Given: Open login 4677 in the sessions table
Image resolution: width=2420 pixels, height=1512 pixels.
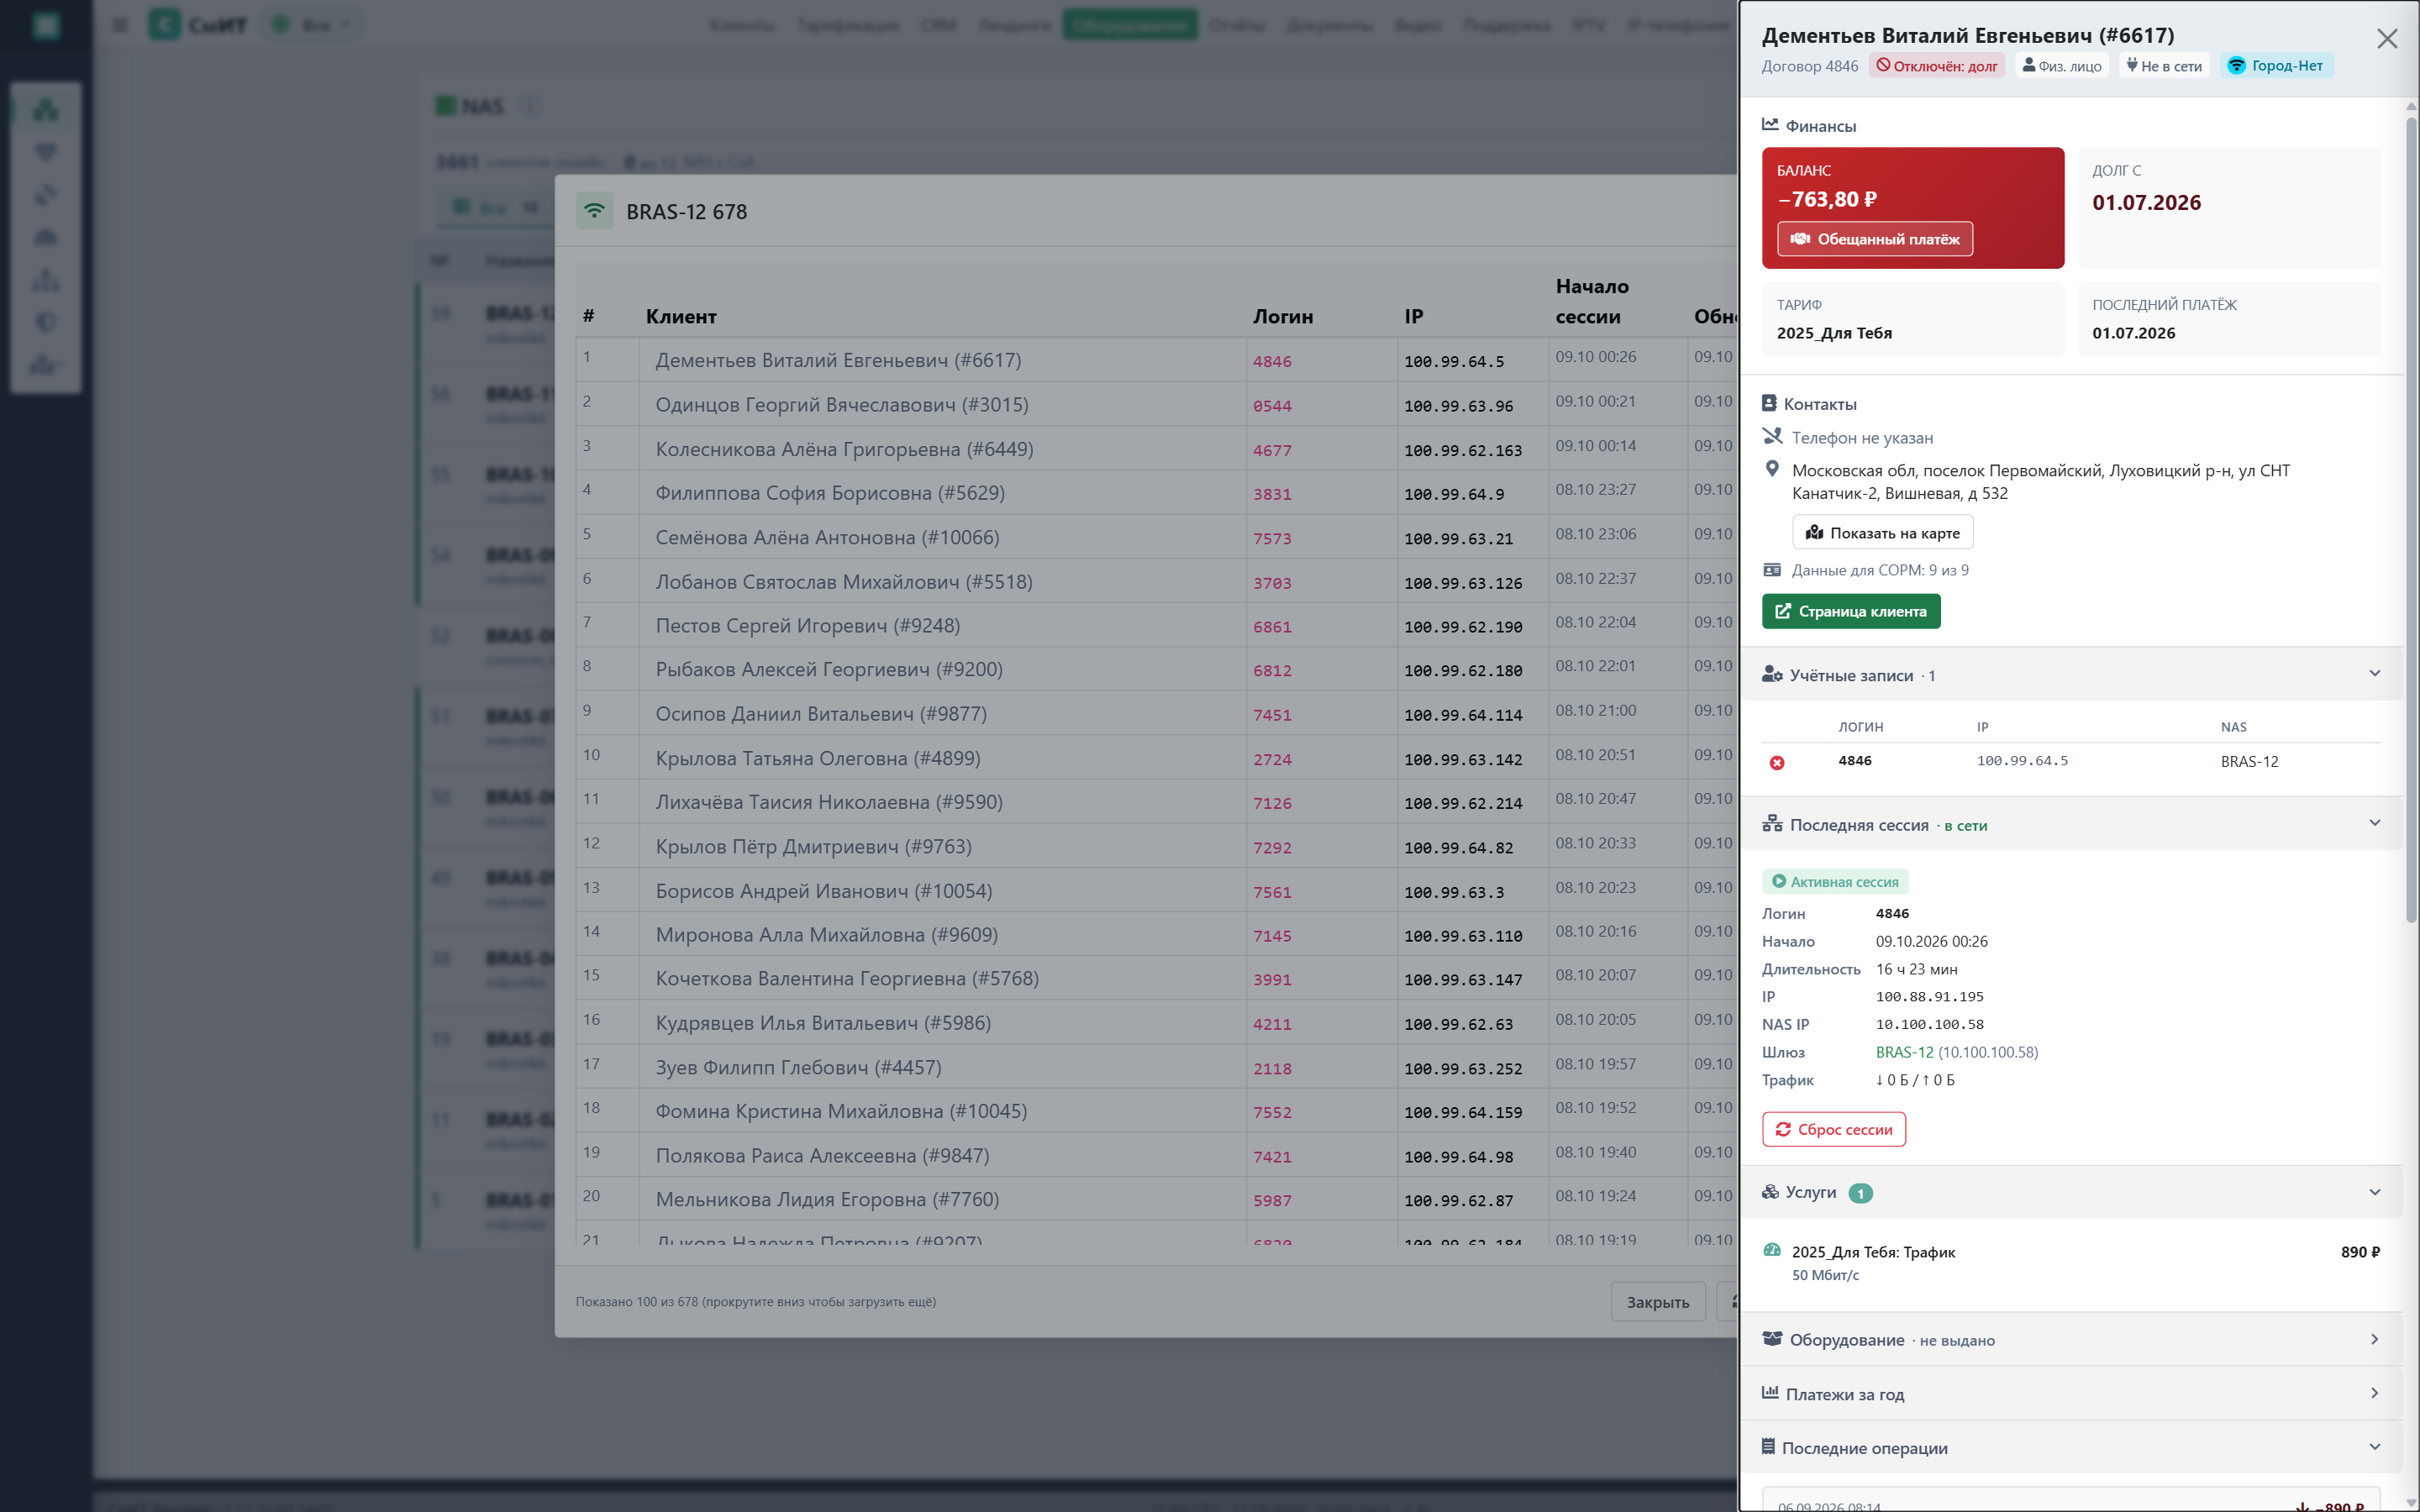Looking at the screenshot, I should [x=1272, y=450].
